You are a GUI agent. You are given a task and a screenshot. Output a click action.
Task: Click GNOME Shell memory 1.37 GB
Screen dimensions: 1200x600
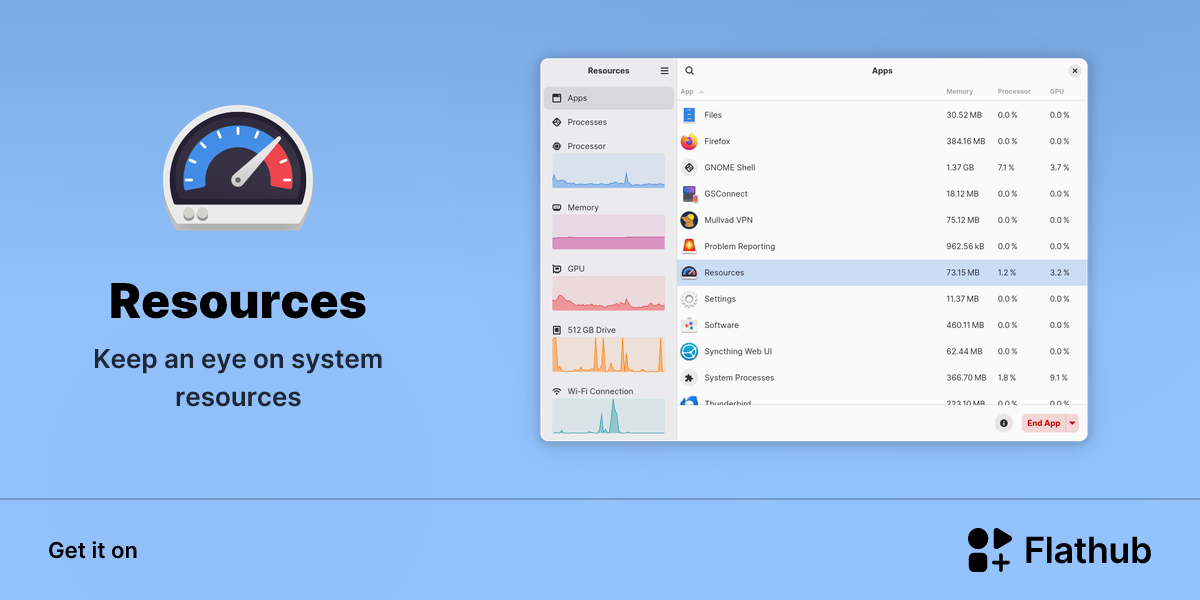pos(960,168)
